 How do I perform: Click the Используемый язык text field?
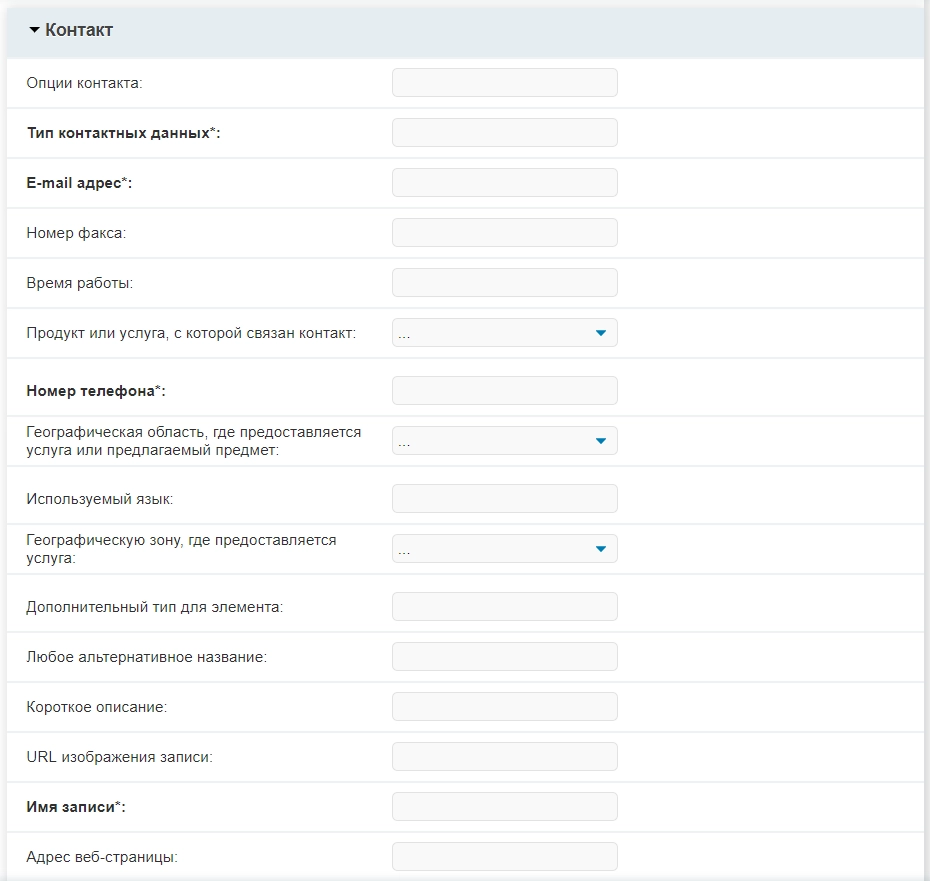505,498
